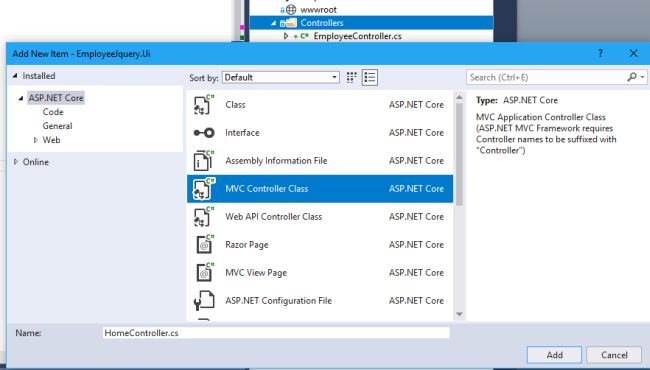Select the ASP.NET Configuration File icon
Image resolution: width=650 pixels, height=370 pixels.
[x=204, y=301]
